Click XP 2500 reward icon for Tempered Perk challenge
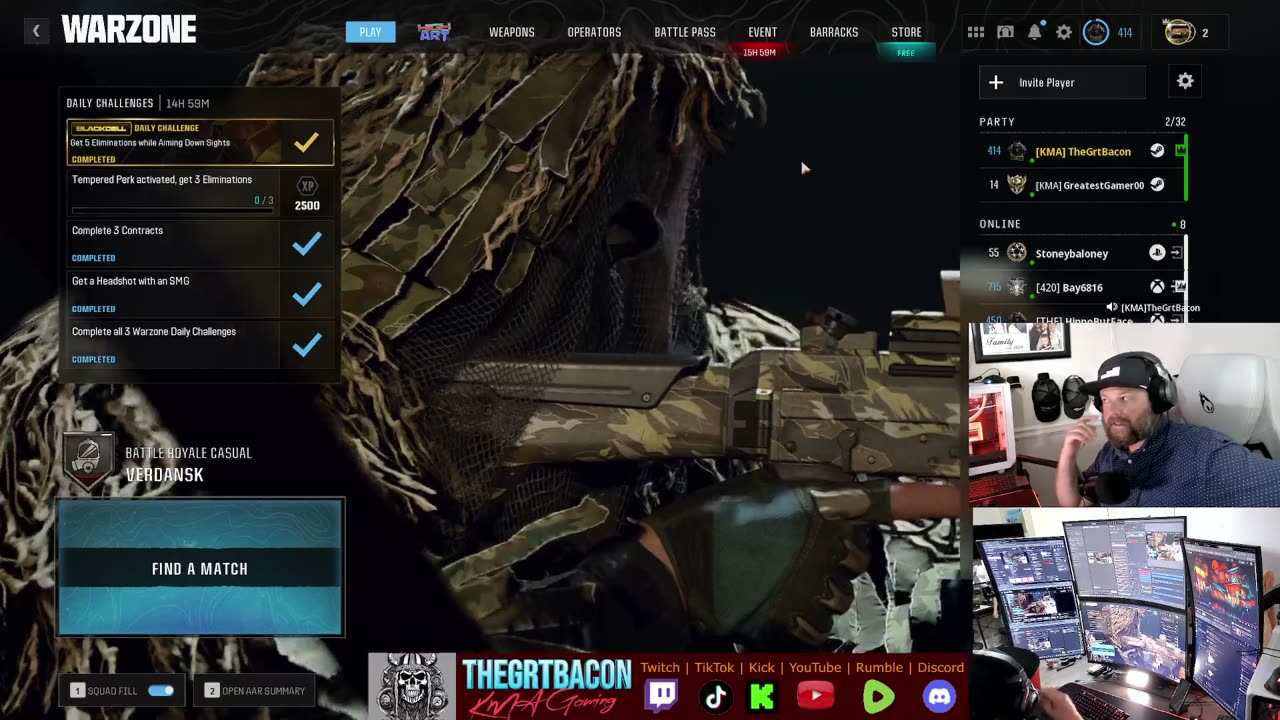 coord(307,194)
